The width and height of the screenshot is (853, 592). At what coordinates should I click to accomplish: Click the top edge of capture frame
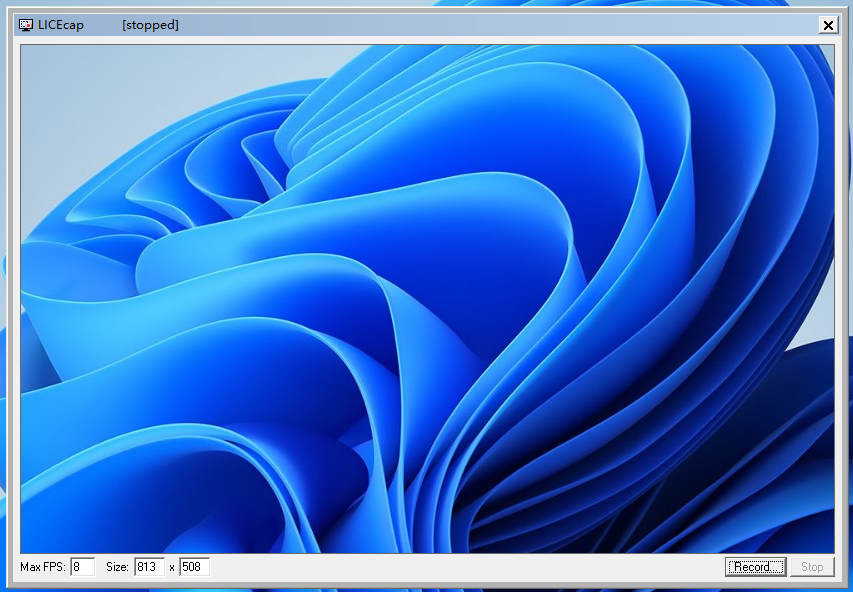427,41
